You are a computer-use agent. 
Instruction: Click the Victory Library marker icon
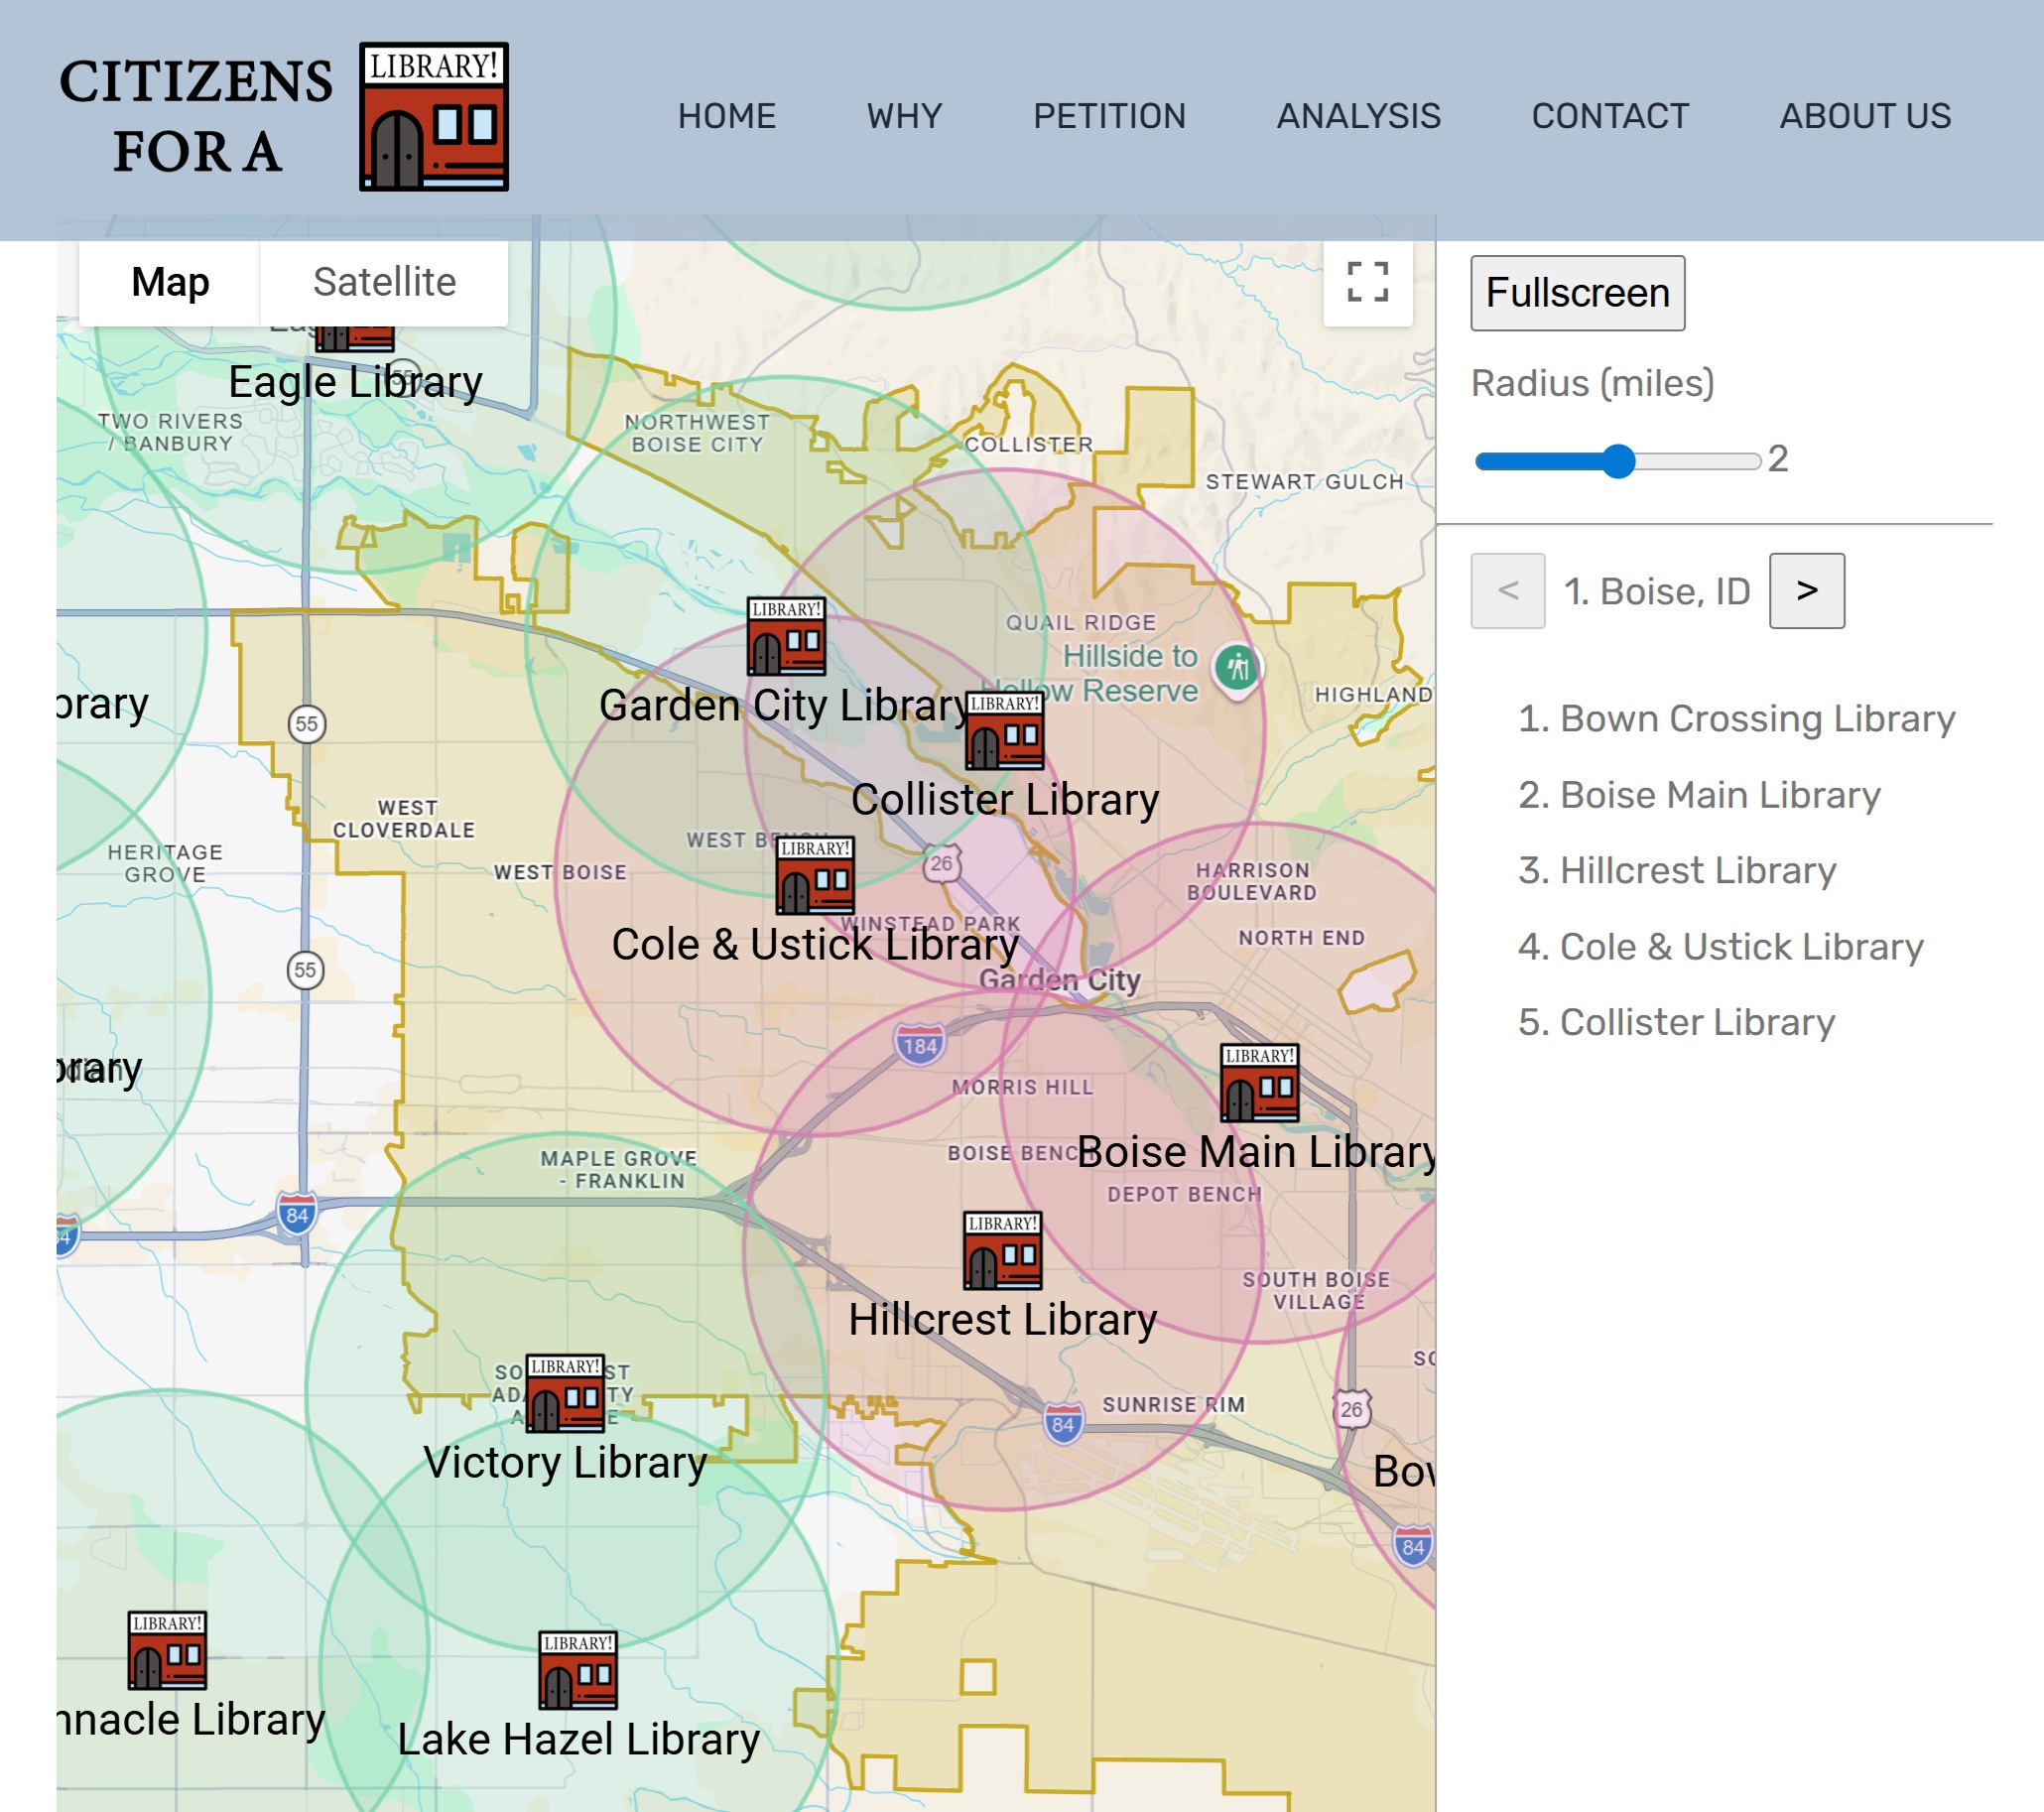[x=565, y=1394]
